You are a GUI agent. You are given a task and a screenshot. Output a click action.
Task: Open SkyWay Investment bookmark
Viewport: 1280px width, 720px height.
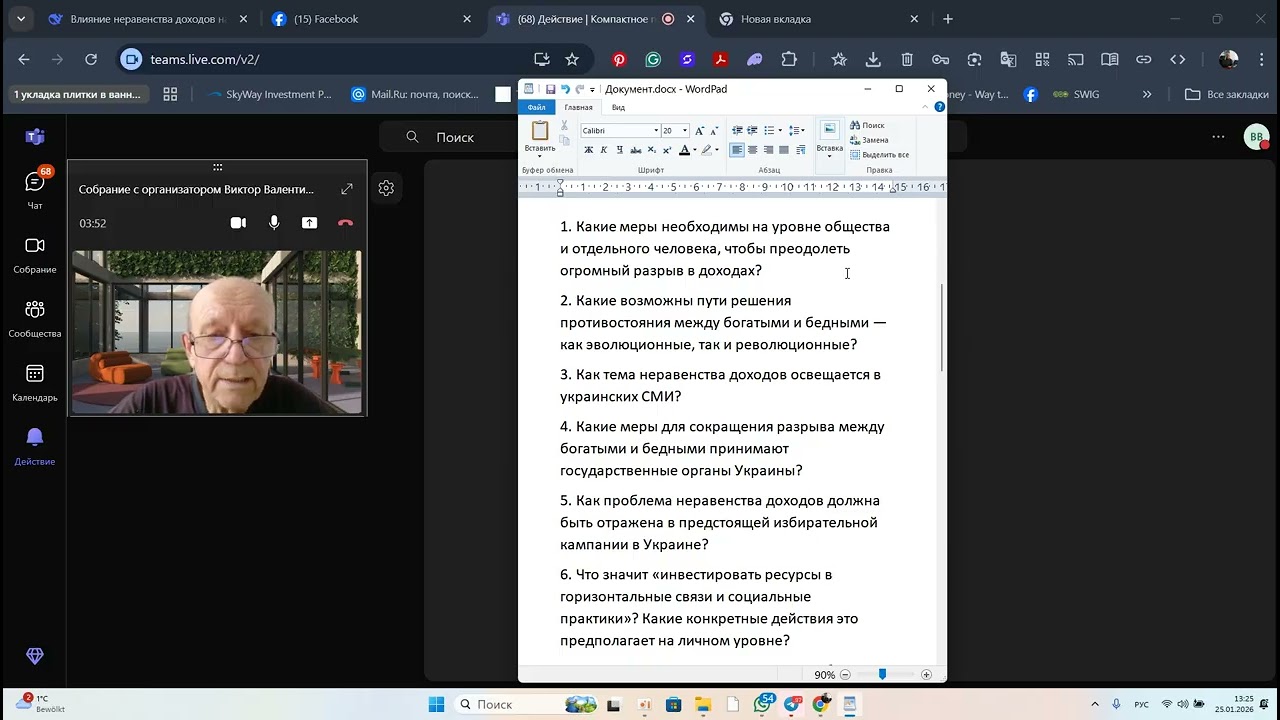point(270,94)
